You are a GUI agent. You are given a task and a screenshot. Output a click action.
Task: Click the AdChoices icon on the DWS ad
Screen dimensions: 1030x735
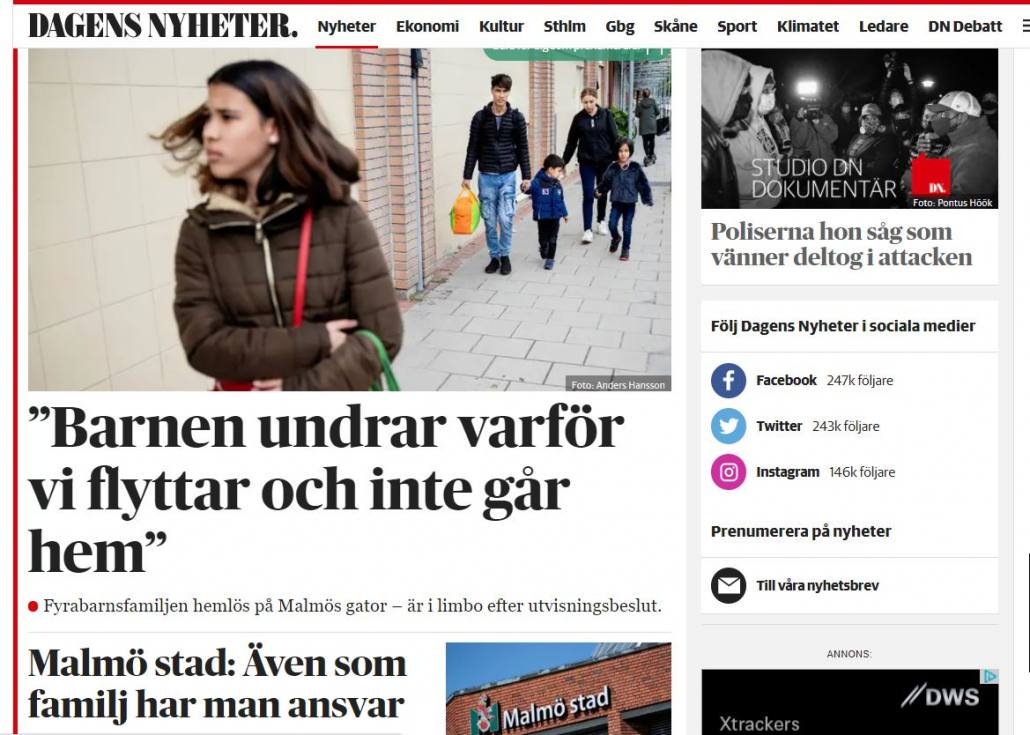pyautogui.click(x=991, y=676)
